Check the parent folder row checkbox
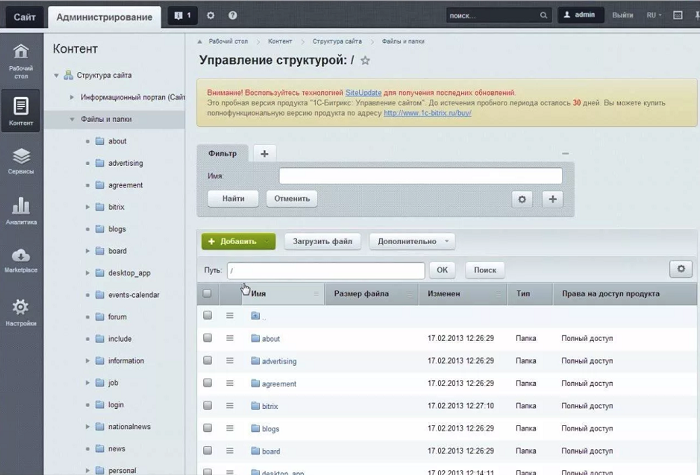The image size is (700, 475). click(x=207, y=315)
